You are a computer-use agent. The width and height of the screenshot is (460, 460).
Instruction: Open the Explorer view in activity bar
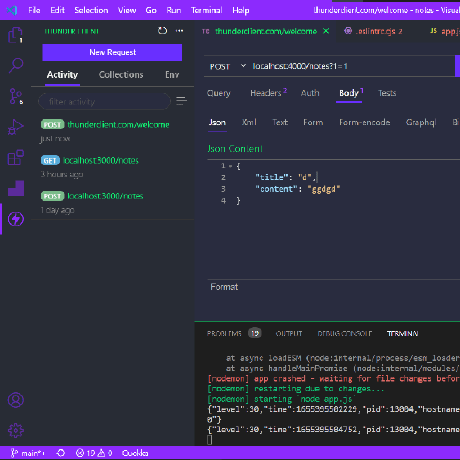[x=15, y=35]
